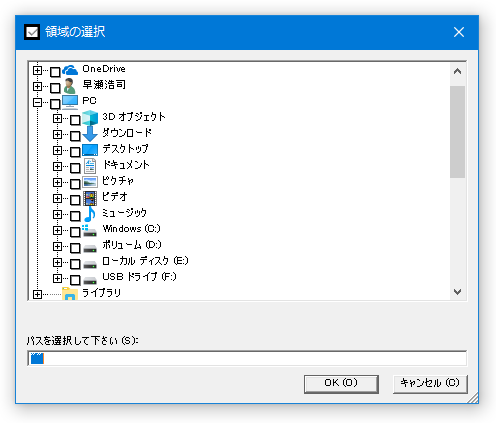This screenshot has height=423, width=496.
Task: Click the 3D オブジェクト cube icon
Action: (x=90, y=118)
